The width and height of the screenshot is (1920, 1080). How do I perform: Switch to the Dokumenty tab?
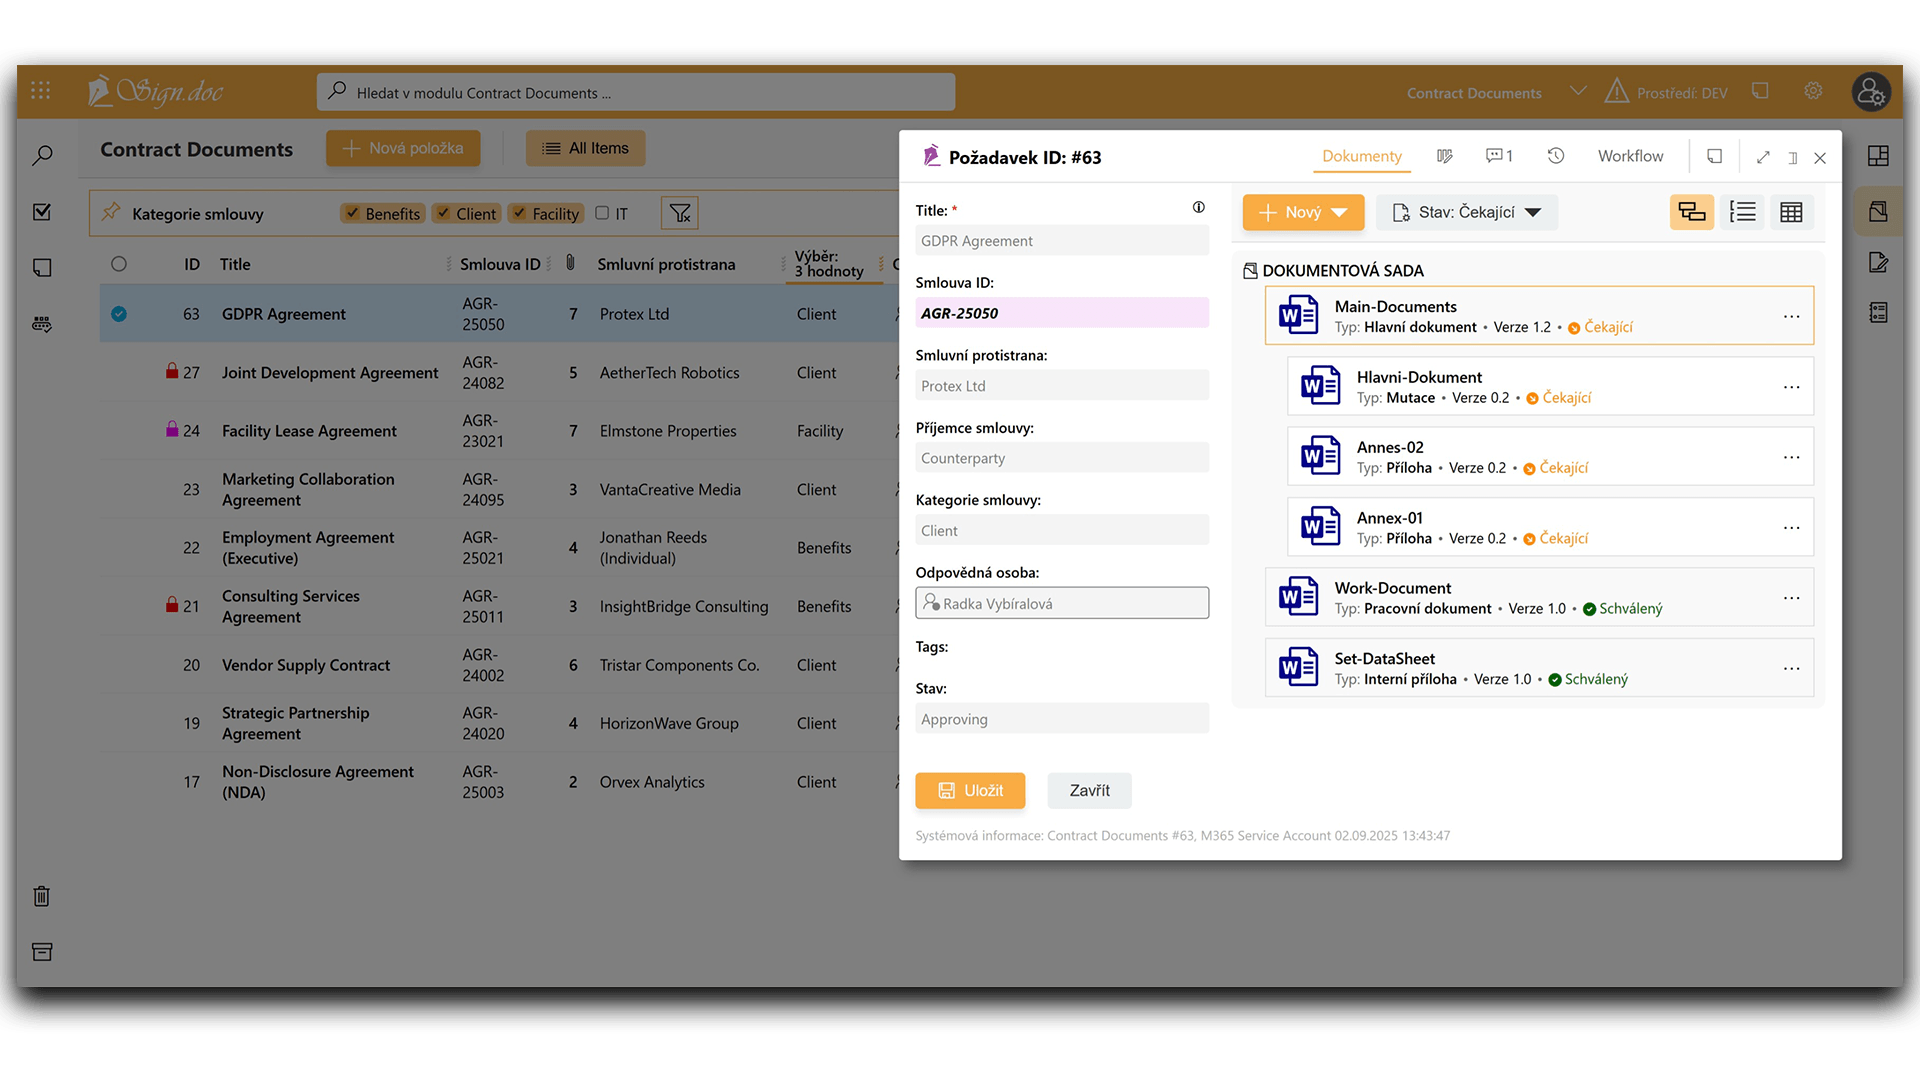[x=1361, y=156]
